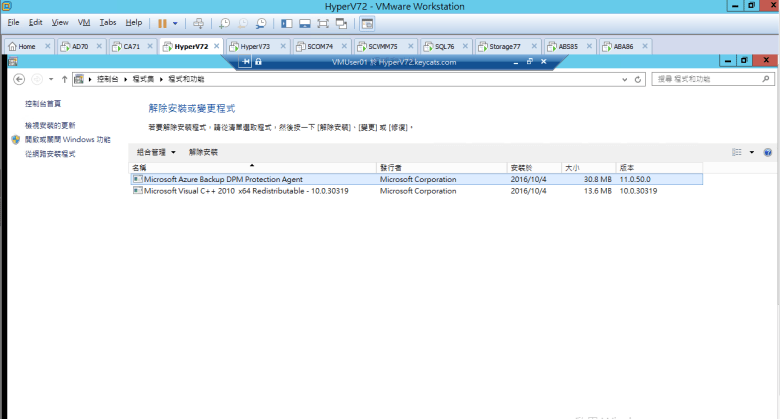Click the Send Ctrl+Alt+Del toolbar icon
This screenshot has width=780, height=419.
coord(198,22)
